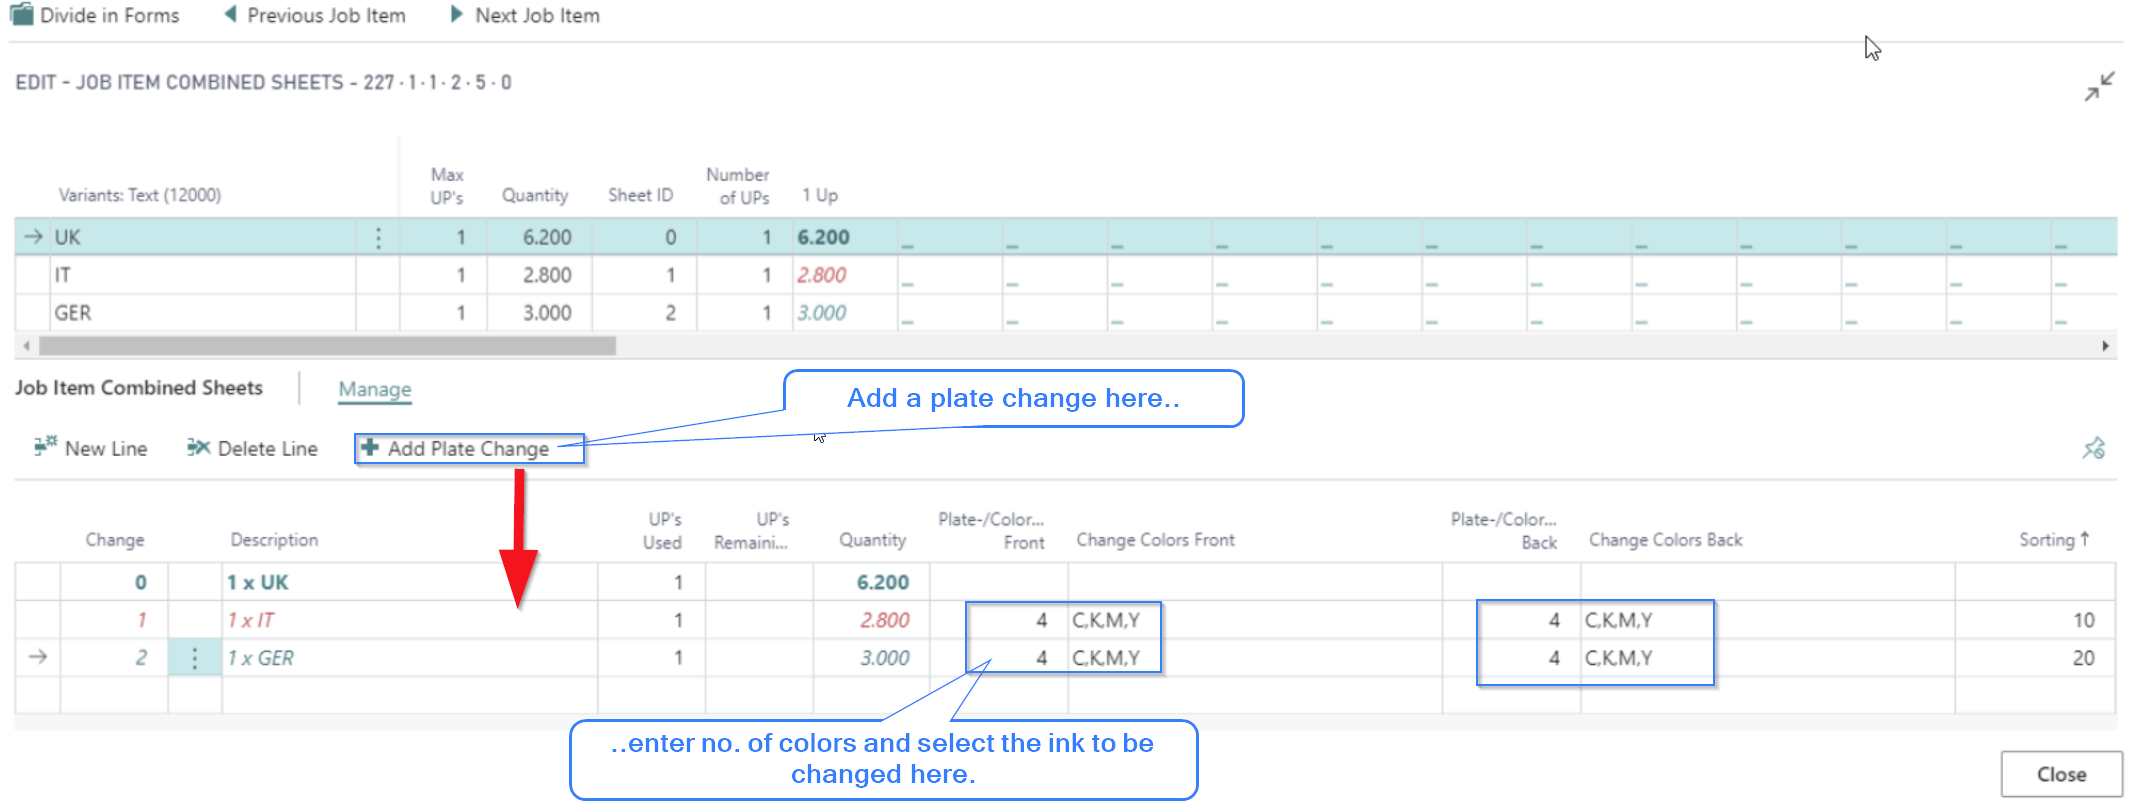This screenshot has height=806, width=2133.
Task: Edit back plate count for 1 x GER
Action: pyautogui.click(x=1512, y=658)
